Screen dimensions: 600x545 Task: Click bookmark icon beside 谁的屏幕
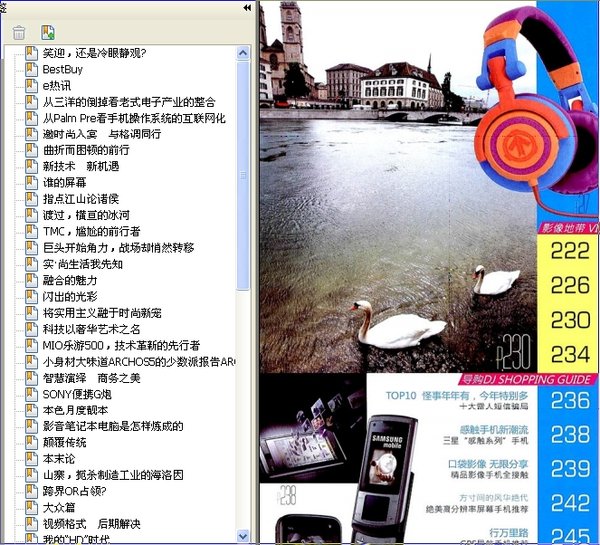pyautogui.click(x=31, y=182)
